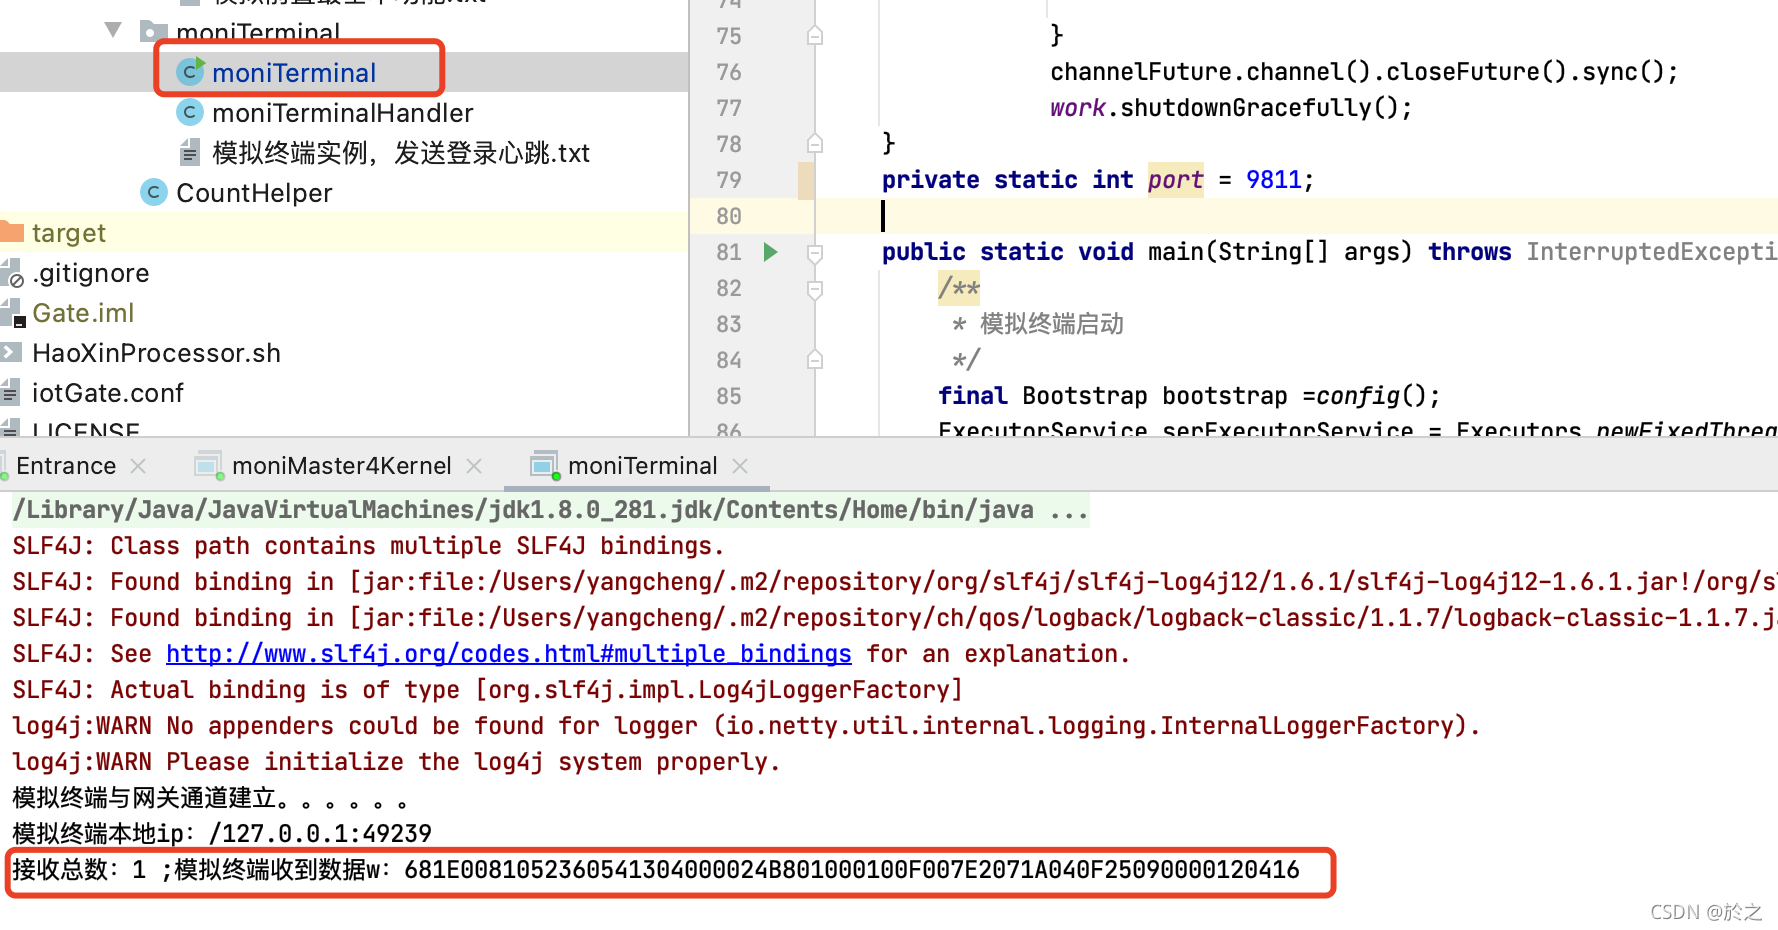Click the 模拟终端与网关通道建立 console line
1778x930 pixels.
210,798
